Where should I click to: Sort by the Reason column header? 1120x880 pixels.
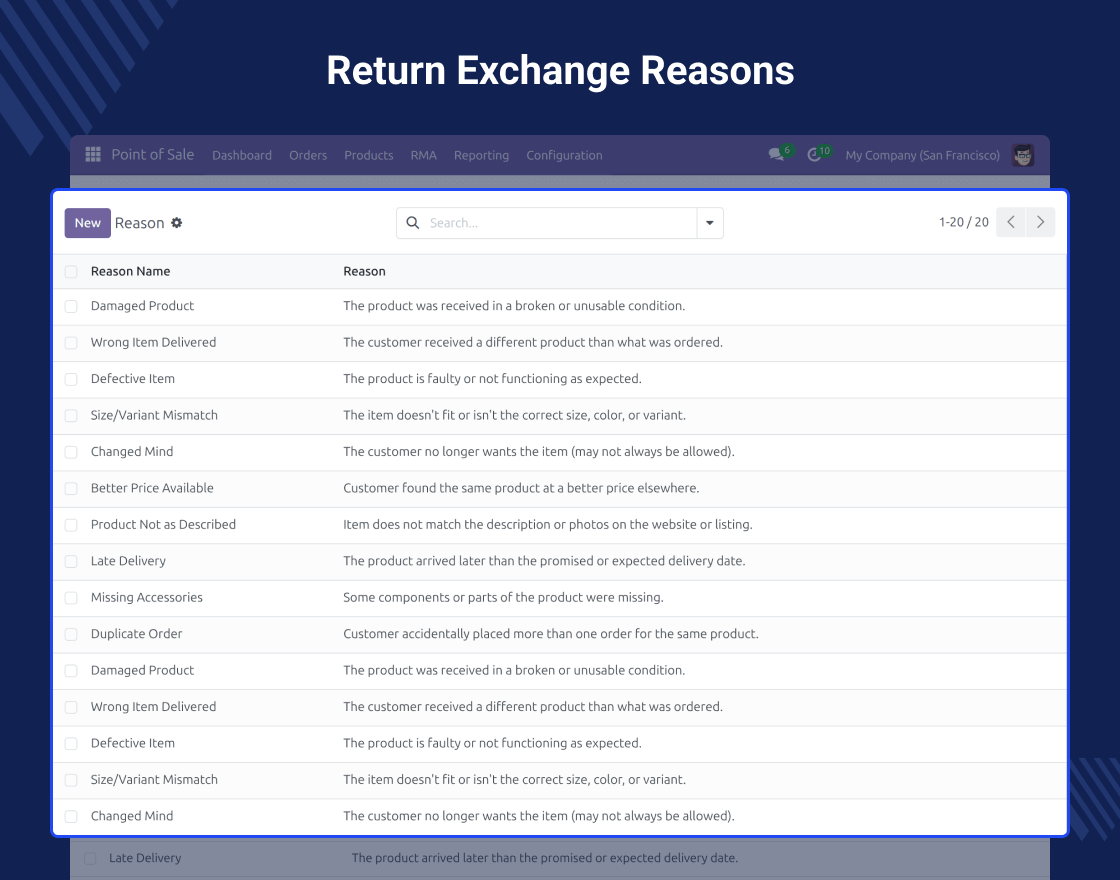tap(364, 271)
